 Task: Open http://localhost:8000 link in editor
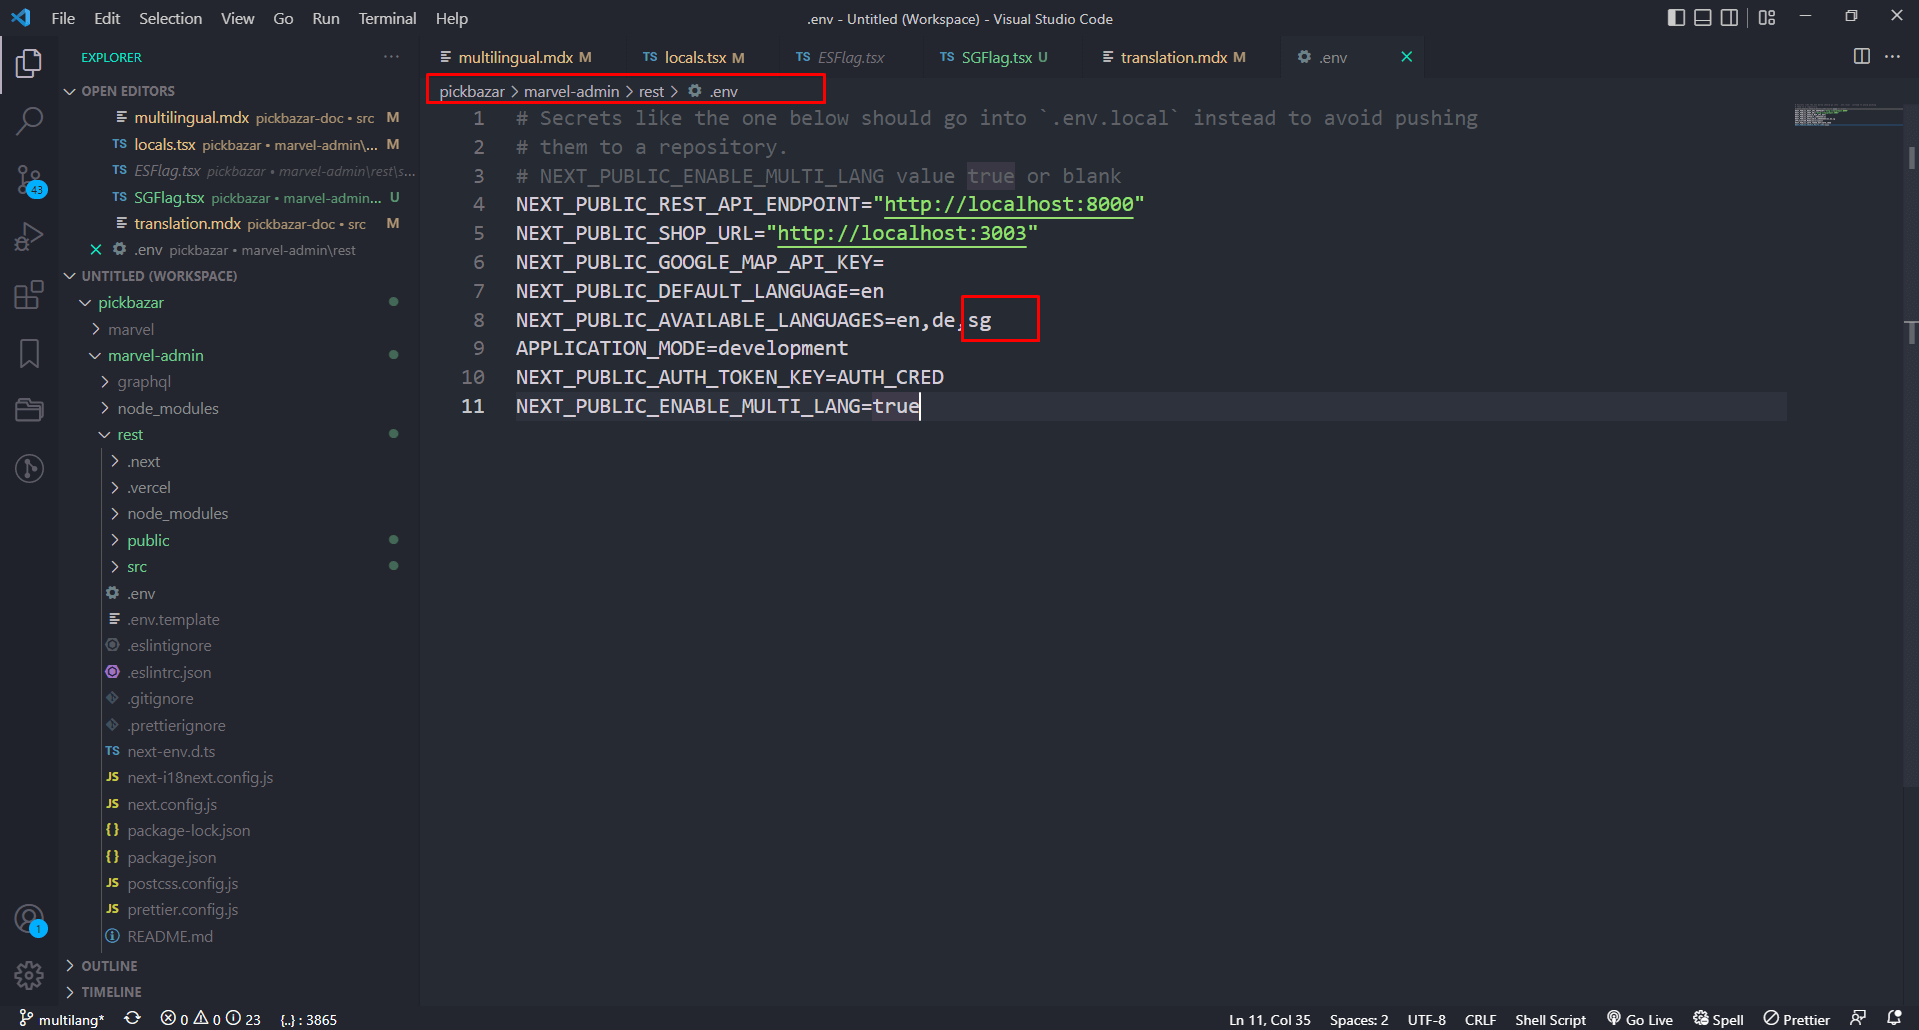(x=1009, y=205)
